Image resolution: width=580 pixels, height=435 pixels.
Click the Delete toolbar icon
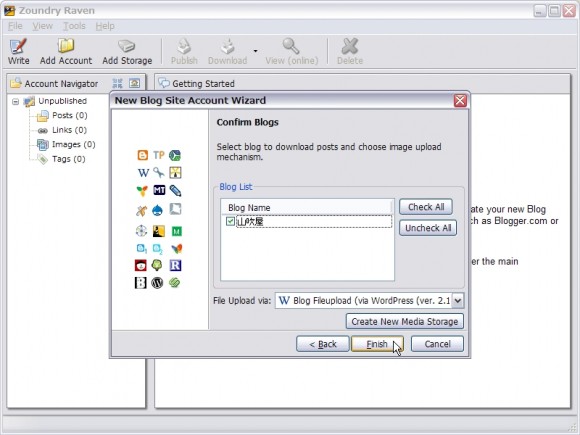pos(350,52)
